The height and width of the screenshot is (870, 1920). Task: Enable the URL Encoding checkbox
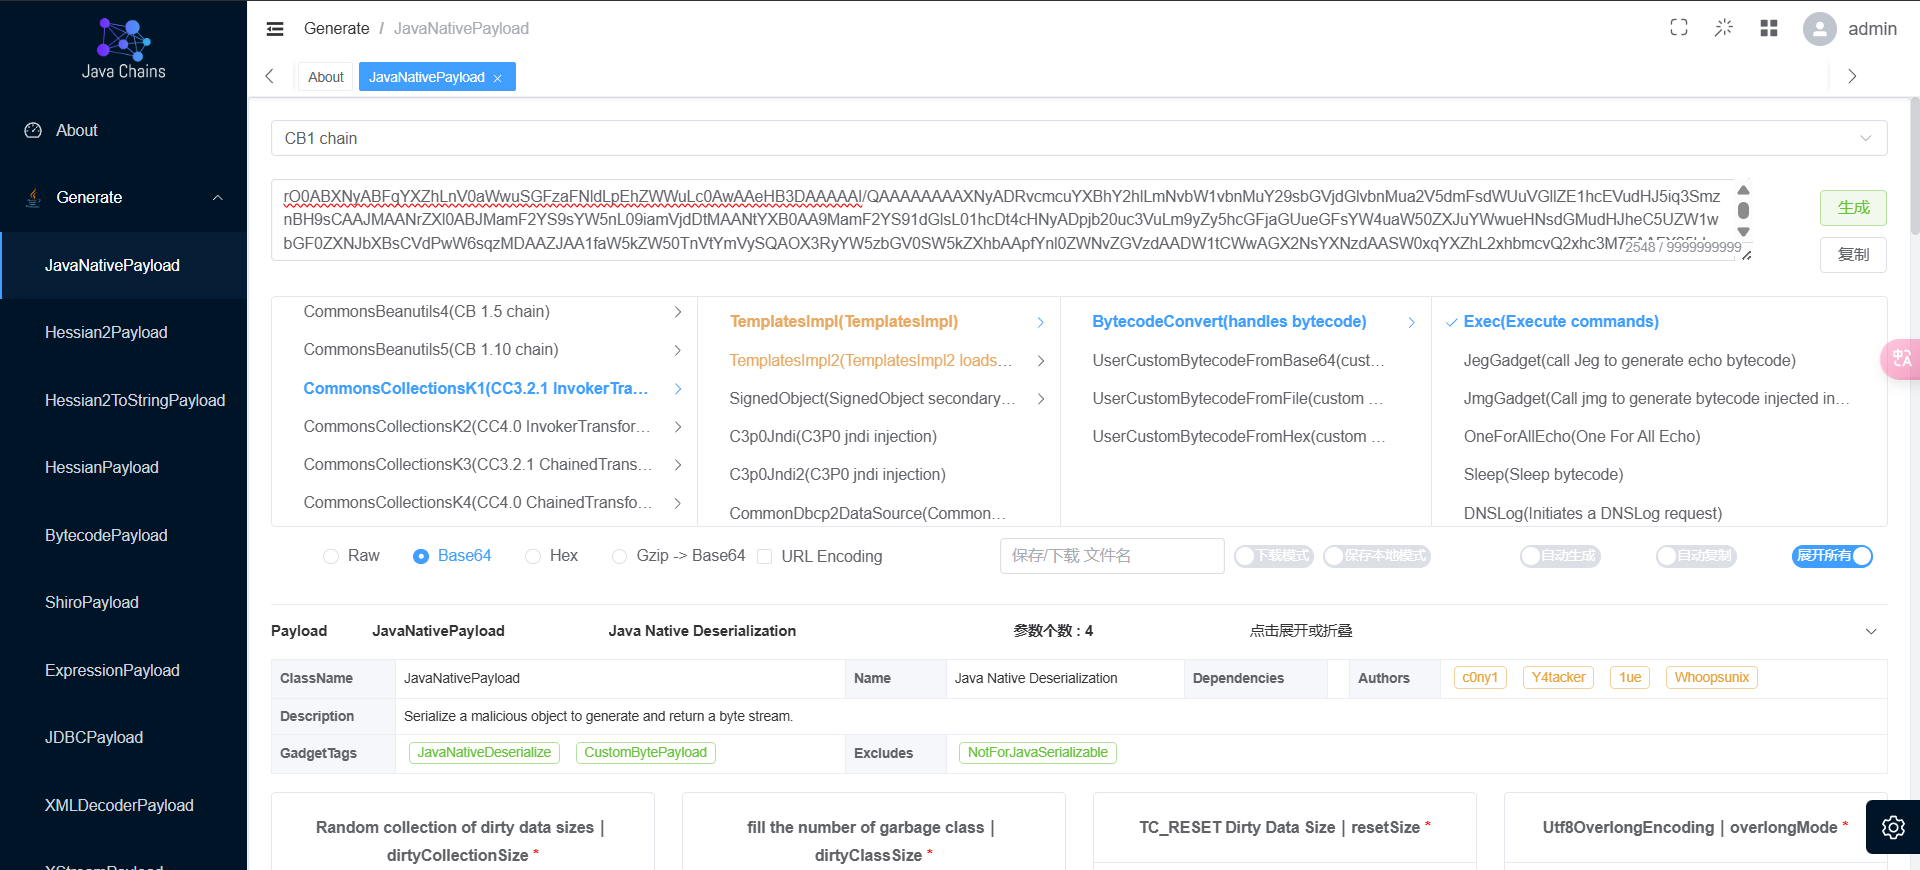coord(765,557)
